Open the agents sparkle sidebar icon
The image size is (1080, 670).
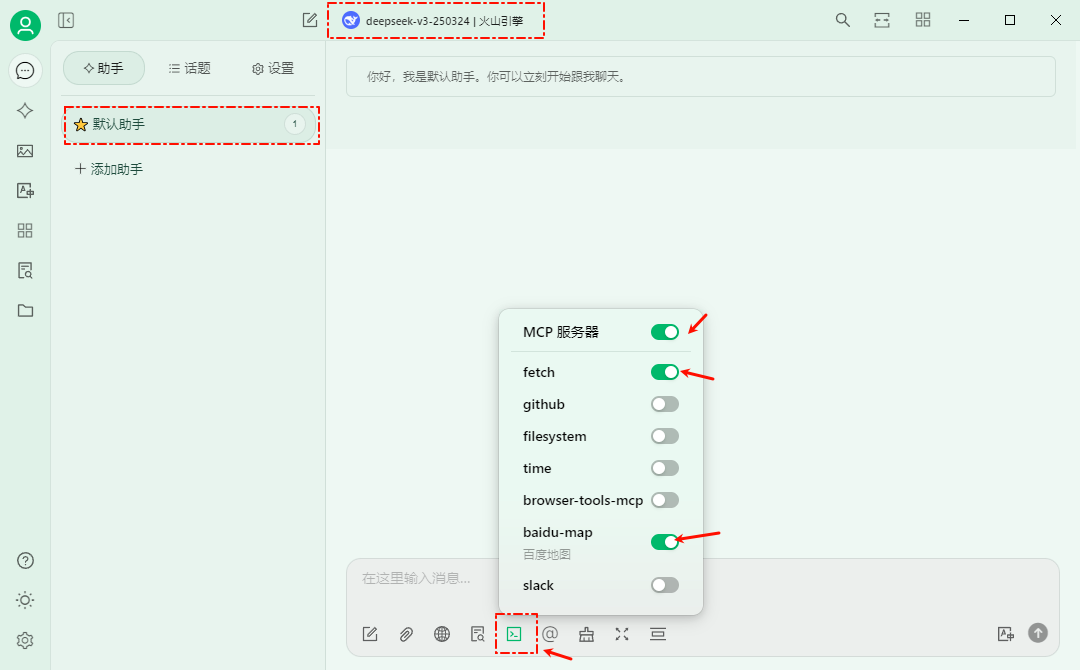click(x=25, y=111)
